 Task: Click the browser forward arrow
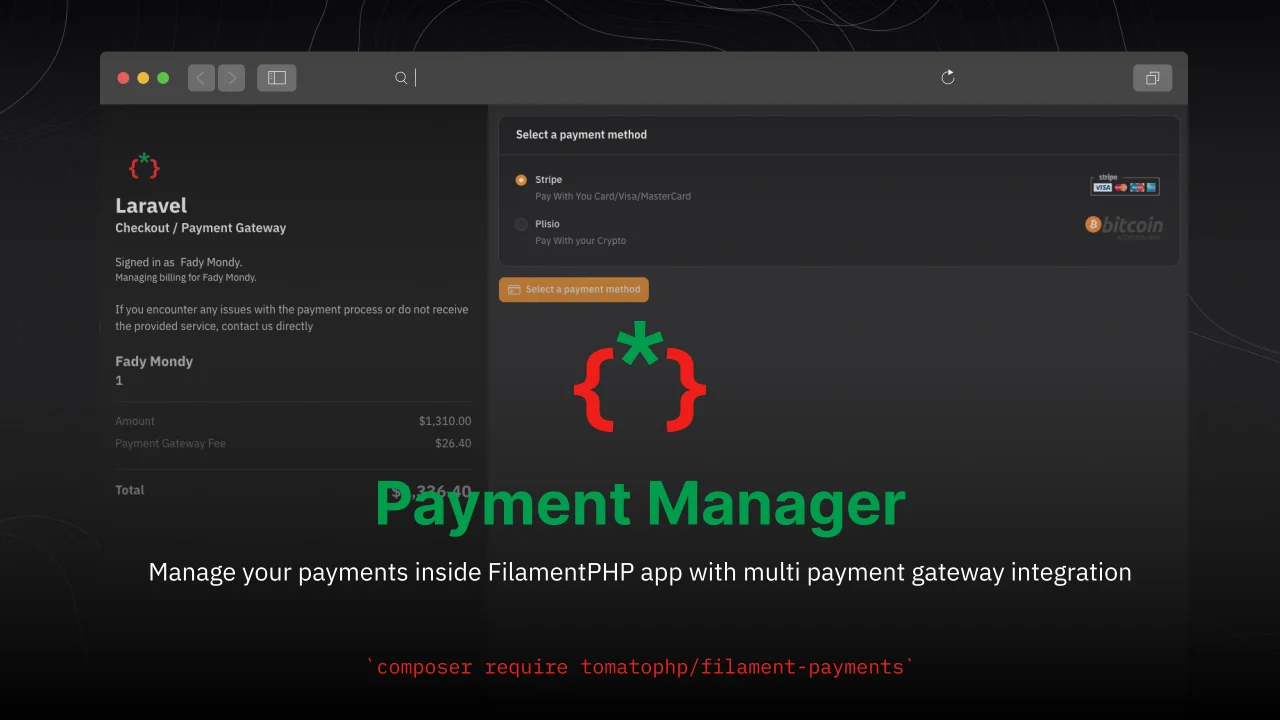pos(231,78)
